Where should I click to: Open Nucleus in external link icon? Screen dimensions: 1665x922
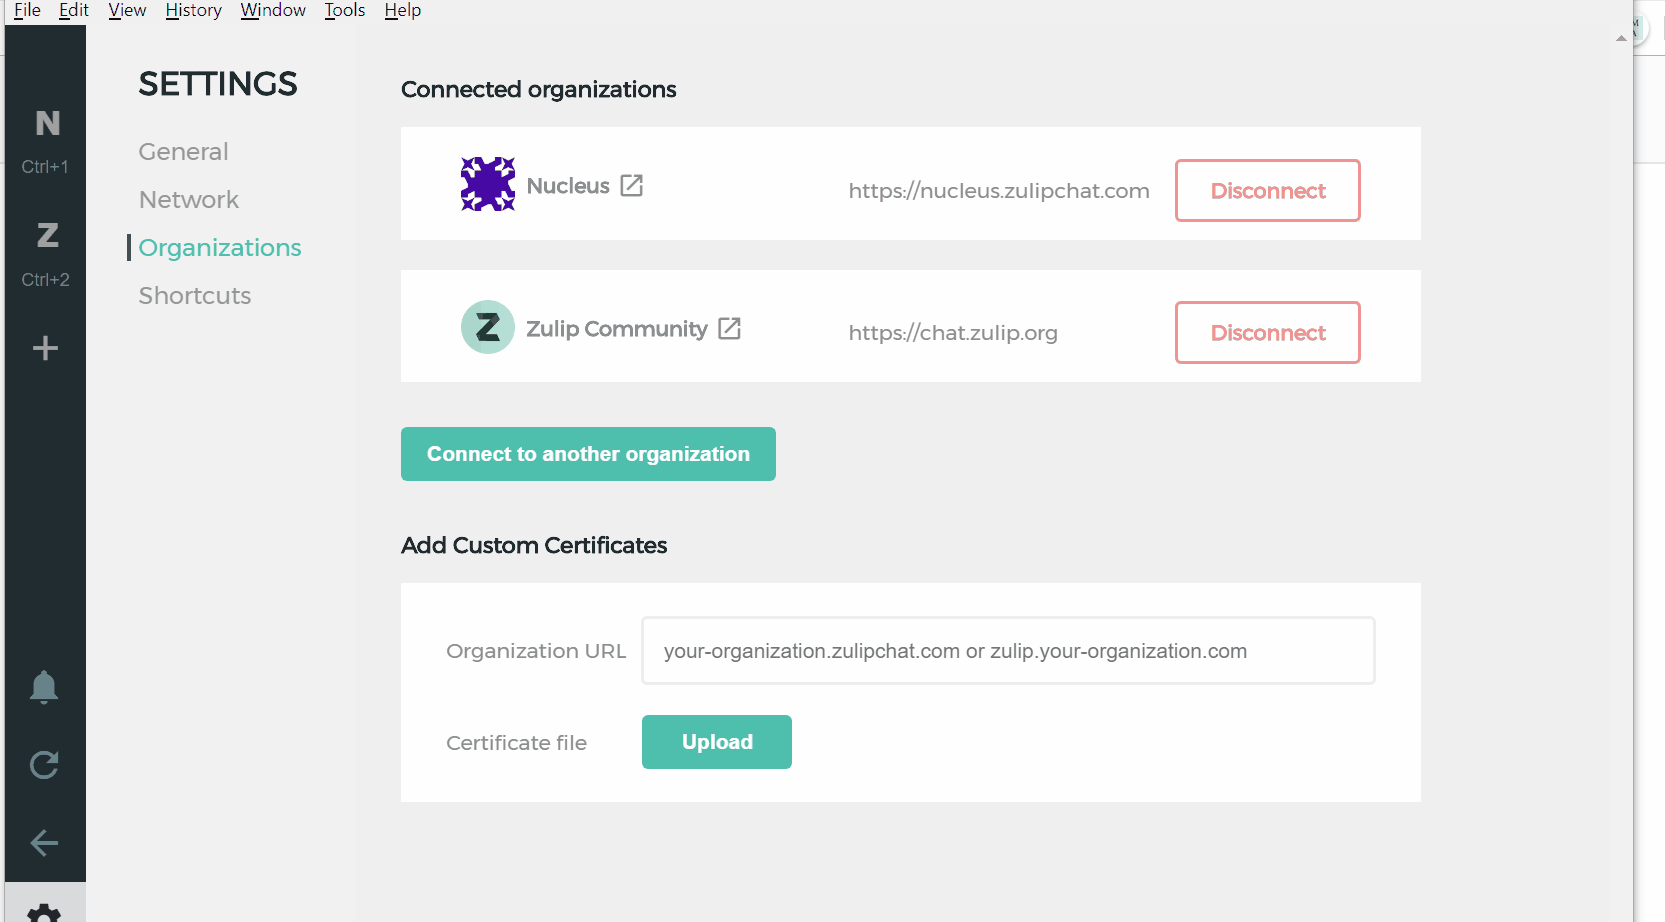tap(632, 186)
